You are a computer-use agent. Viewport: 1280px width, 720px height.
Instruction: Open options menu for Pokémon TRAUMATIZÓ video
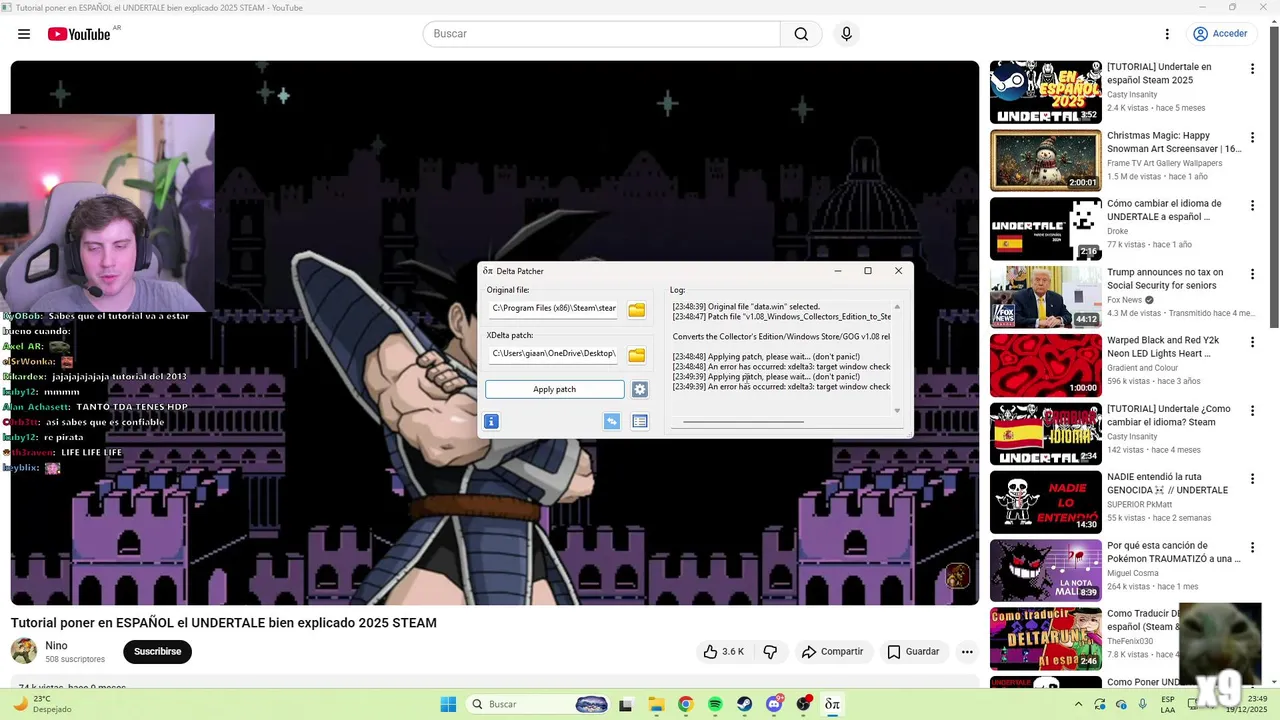pos(1252,547)
